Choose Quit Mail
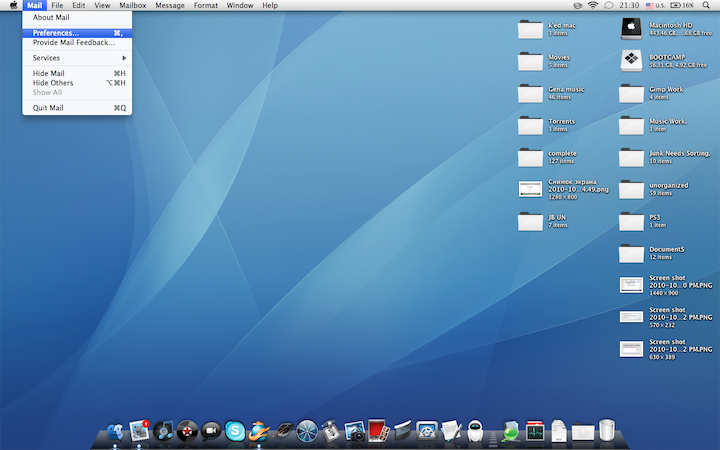Viewport: 720px width, 450px height. 77,108
